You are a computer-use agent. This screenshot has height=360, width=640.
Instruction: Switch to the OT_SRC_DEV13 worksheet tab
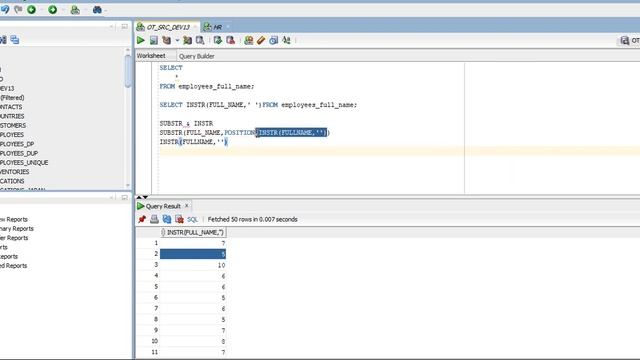pos(168,27)
